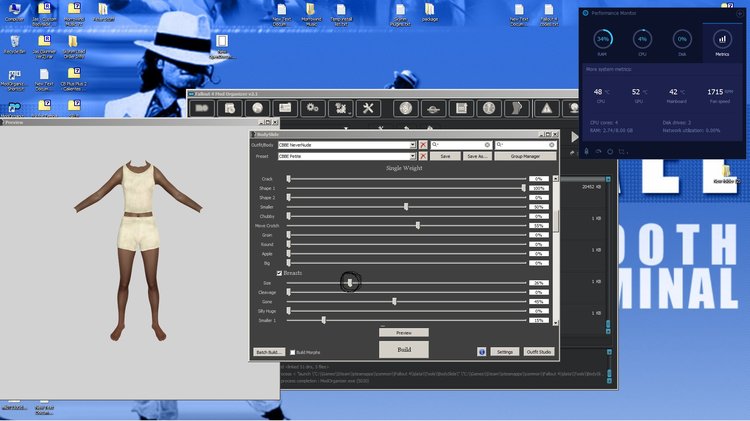Click the Smaller 1 slider track
The width and height of the screenshot is (750, 421).
pyautogui.click(x=407, y=320)
